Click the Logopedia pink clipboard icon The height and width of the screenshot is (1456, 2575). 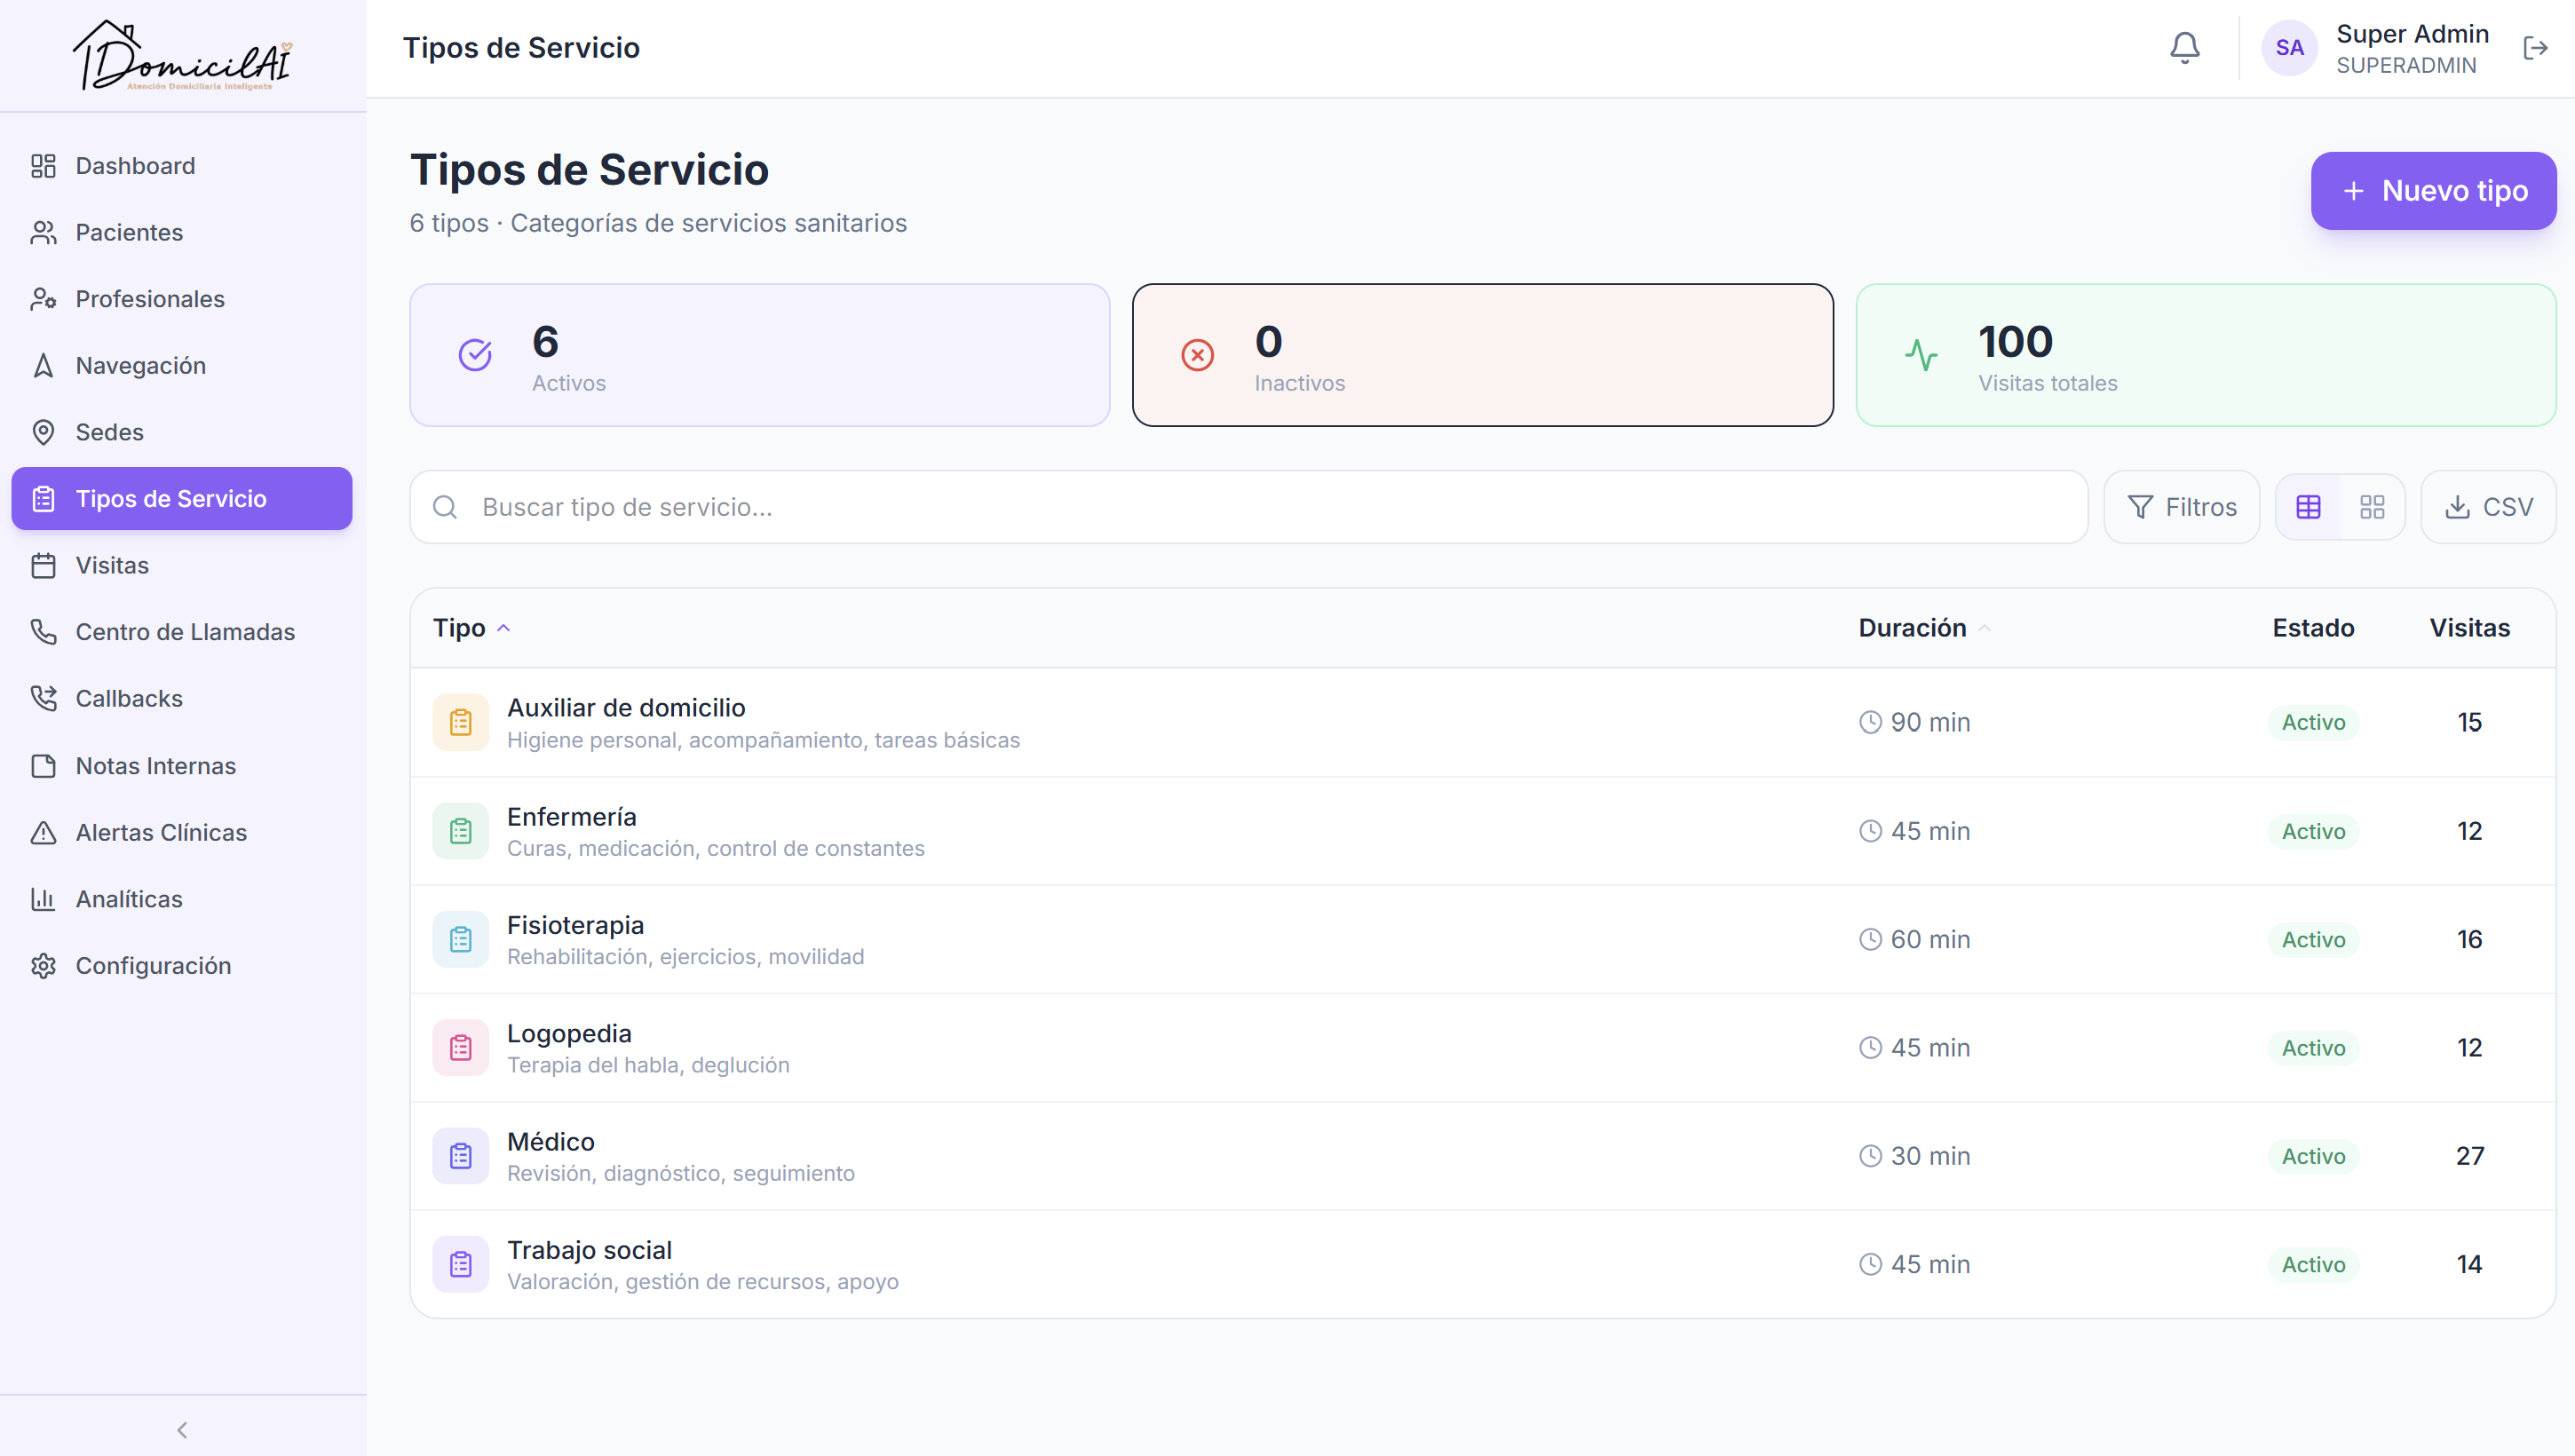(x=460, y=1048)
